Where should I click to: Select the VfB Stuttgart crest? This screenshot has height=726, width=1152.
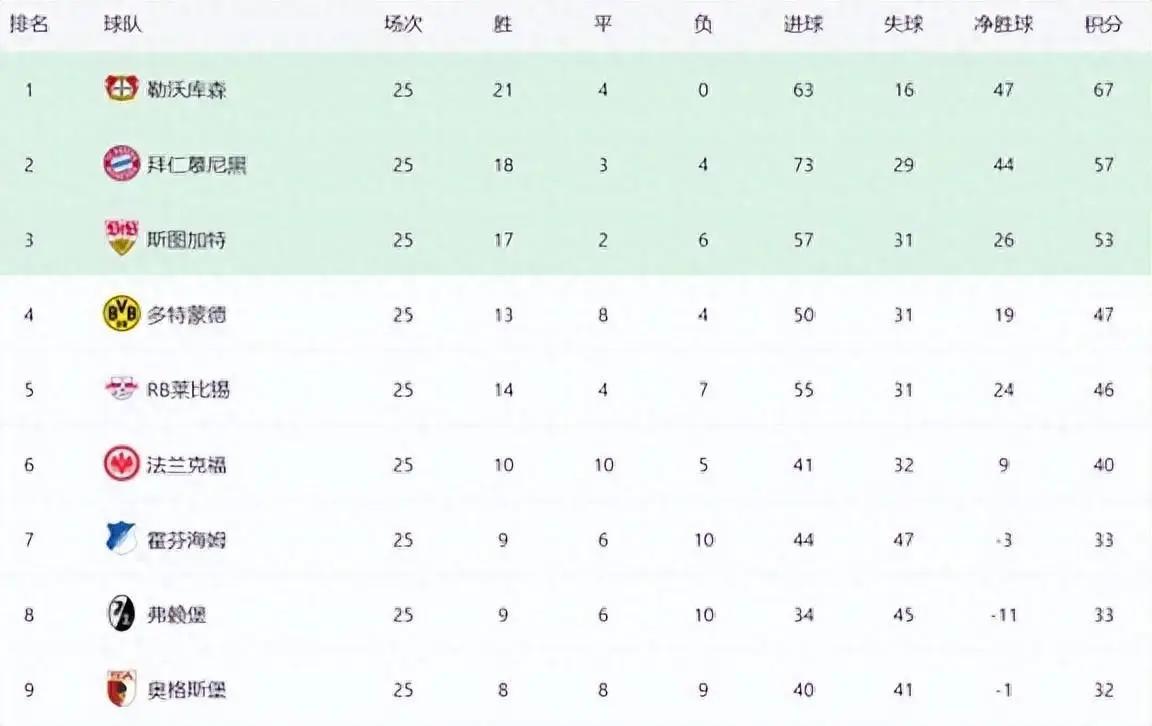pos(121,238)
